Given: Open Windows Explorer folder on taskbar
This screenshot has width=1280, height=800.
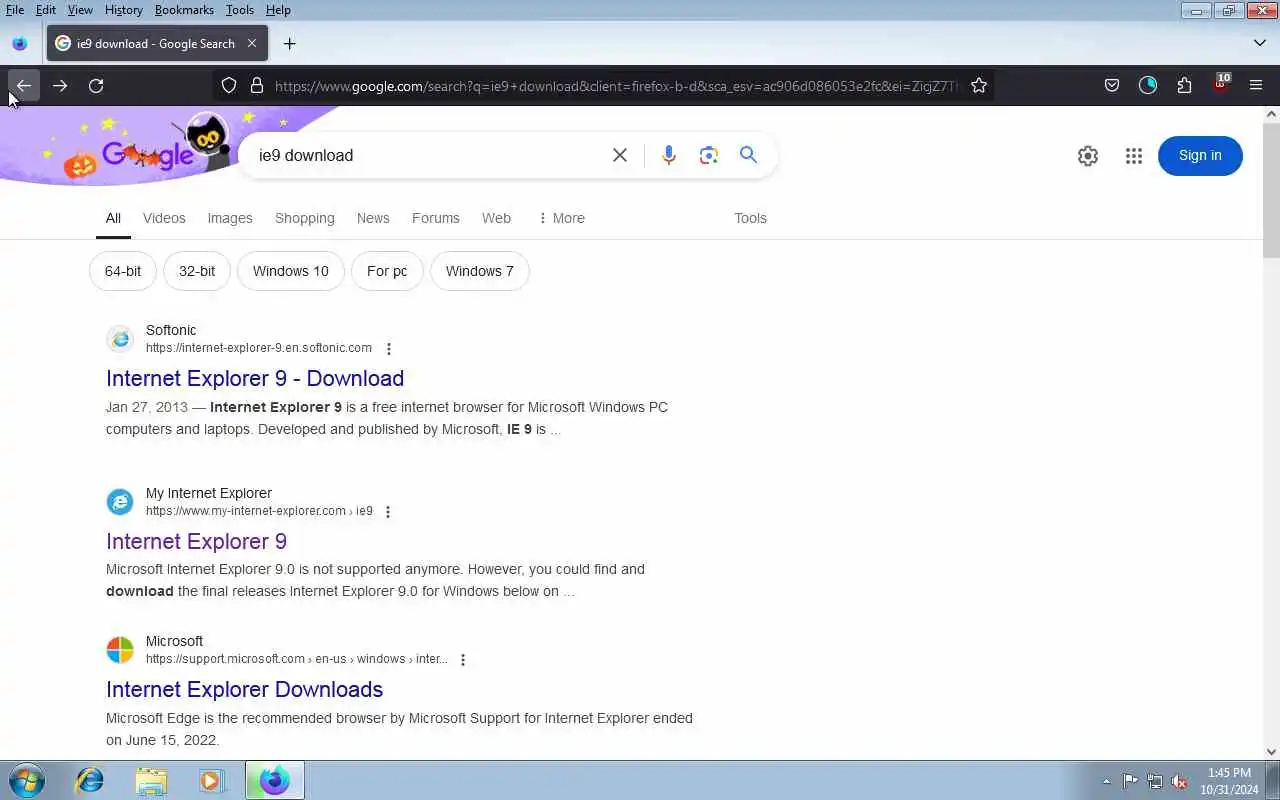Looking at the screenshot, I should coord(151,780).
